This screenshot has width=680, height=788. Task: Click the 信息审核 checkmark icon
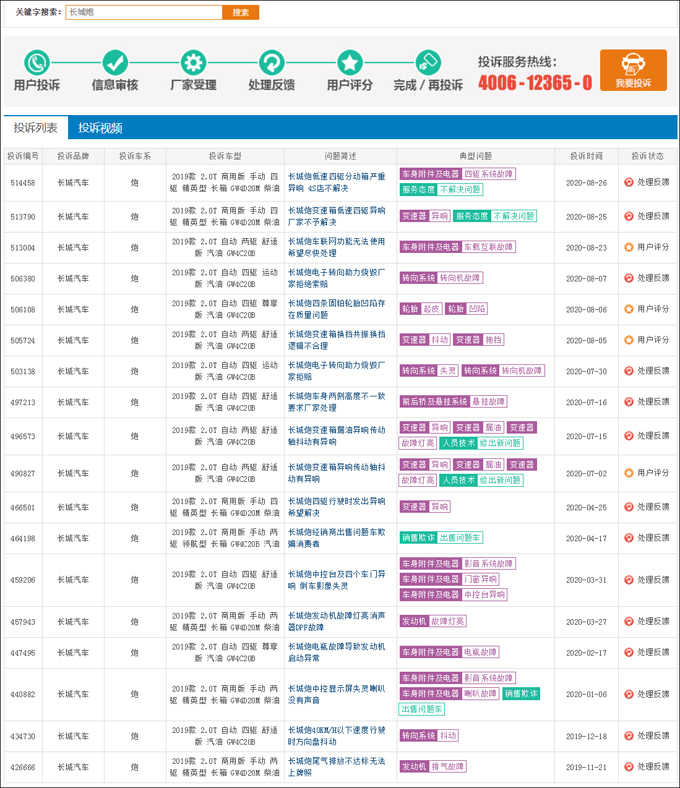115,62
